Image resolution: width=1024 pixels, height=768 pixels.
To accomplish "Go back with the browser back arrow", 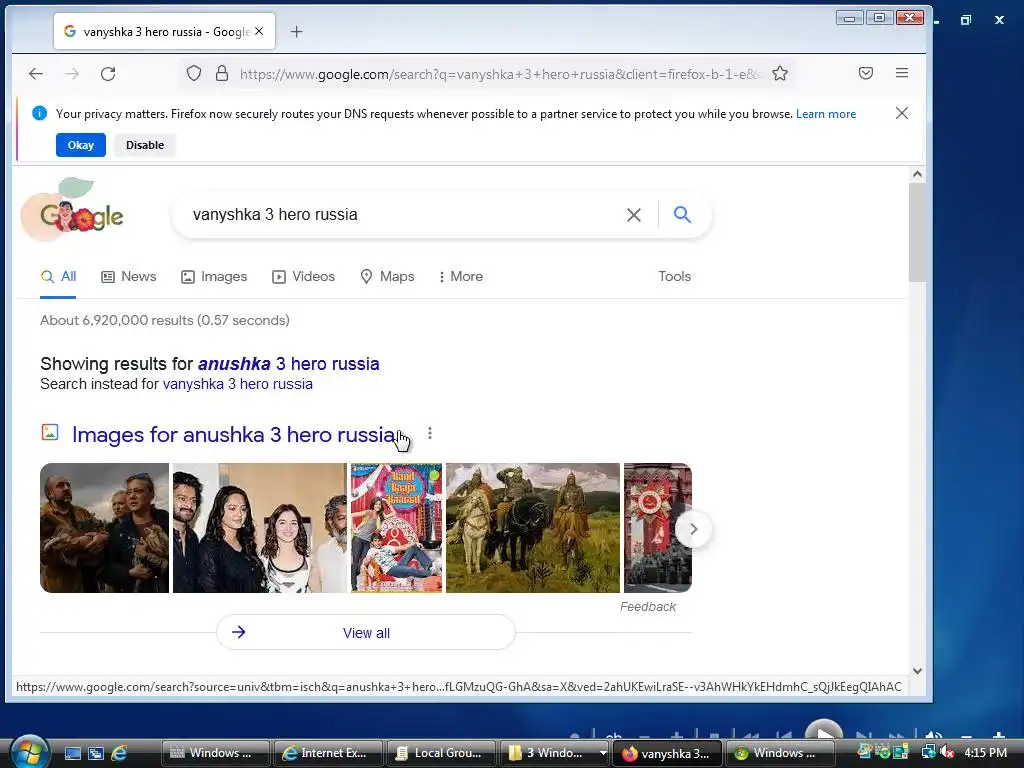I will pos(36,74).
